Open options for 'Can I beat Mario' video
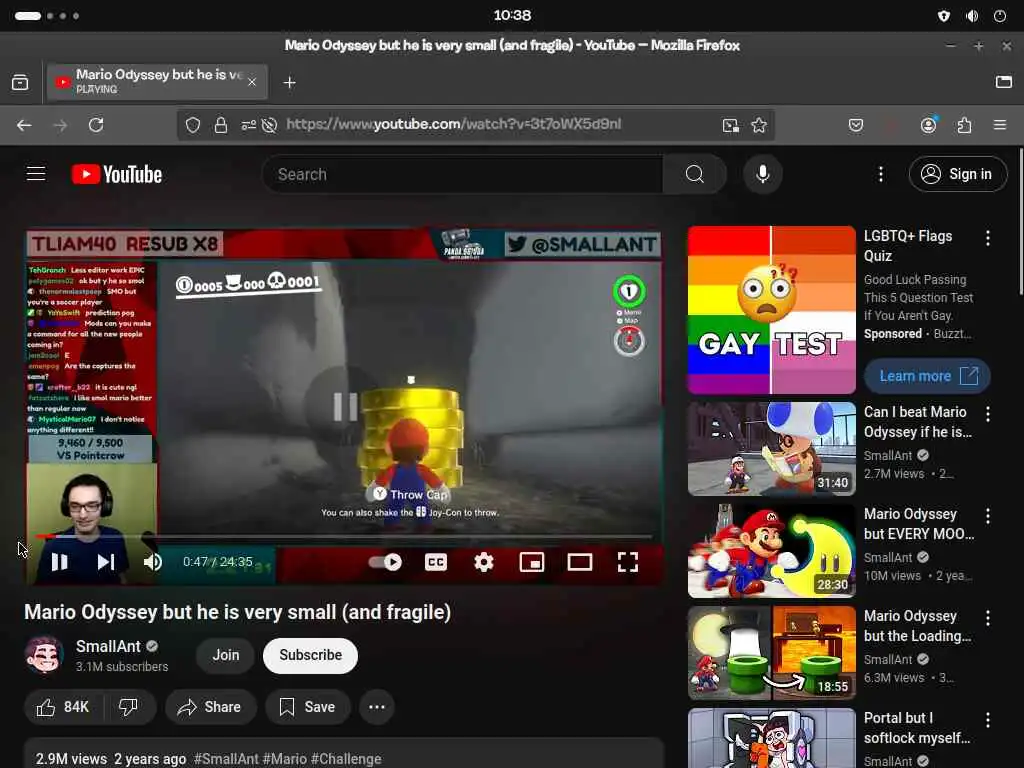This screenshot has width=1024, height=768. [x=987, y=413]
